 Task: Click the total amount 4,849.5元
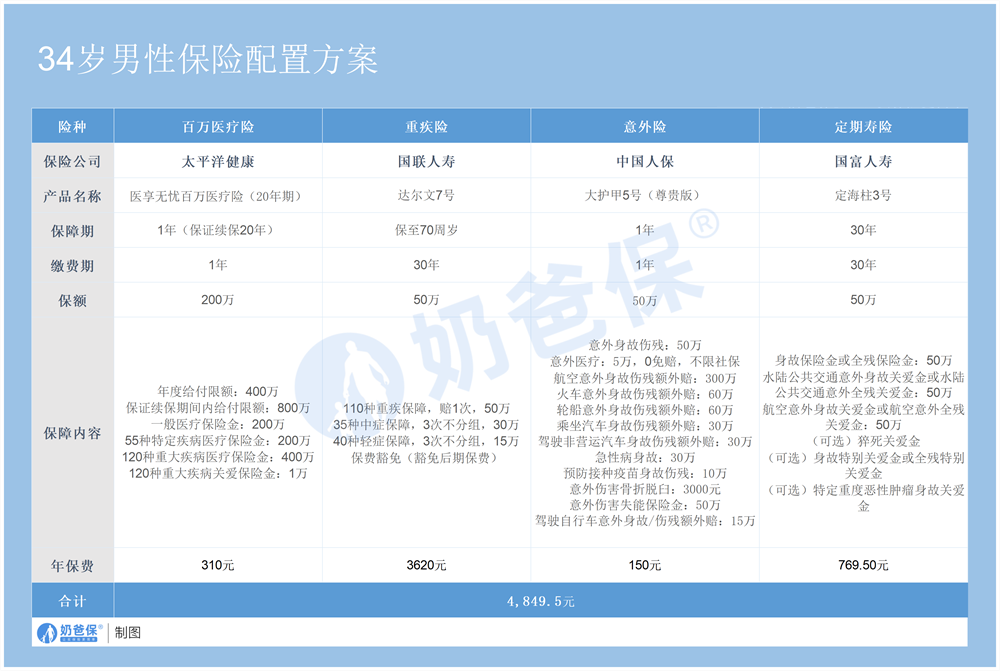coord(541,601)
